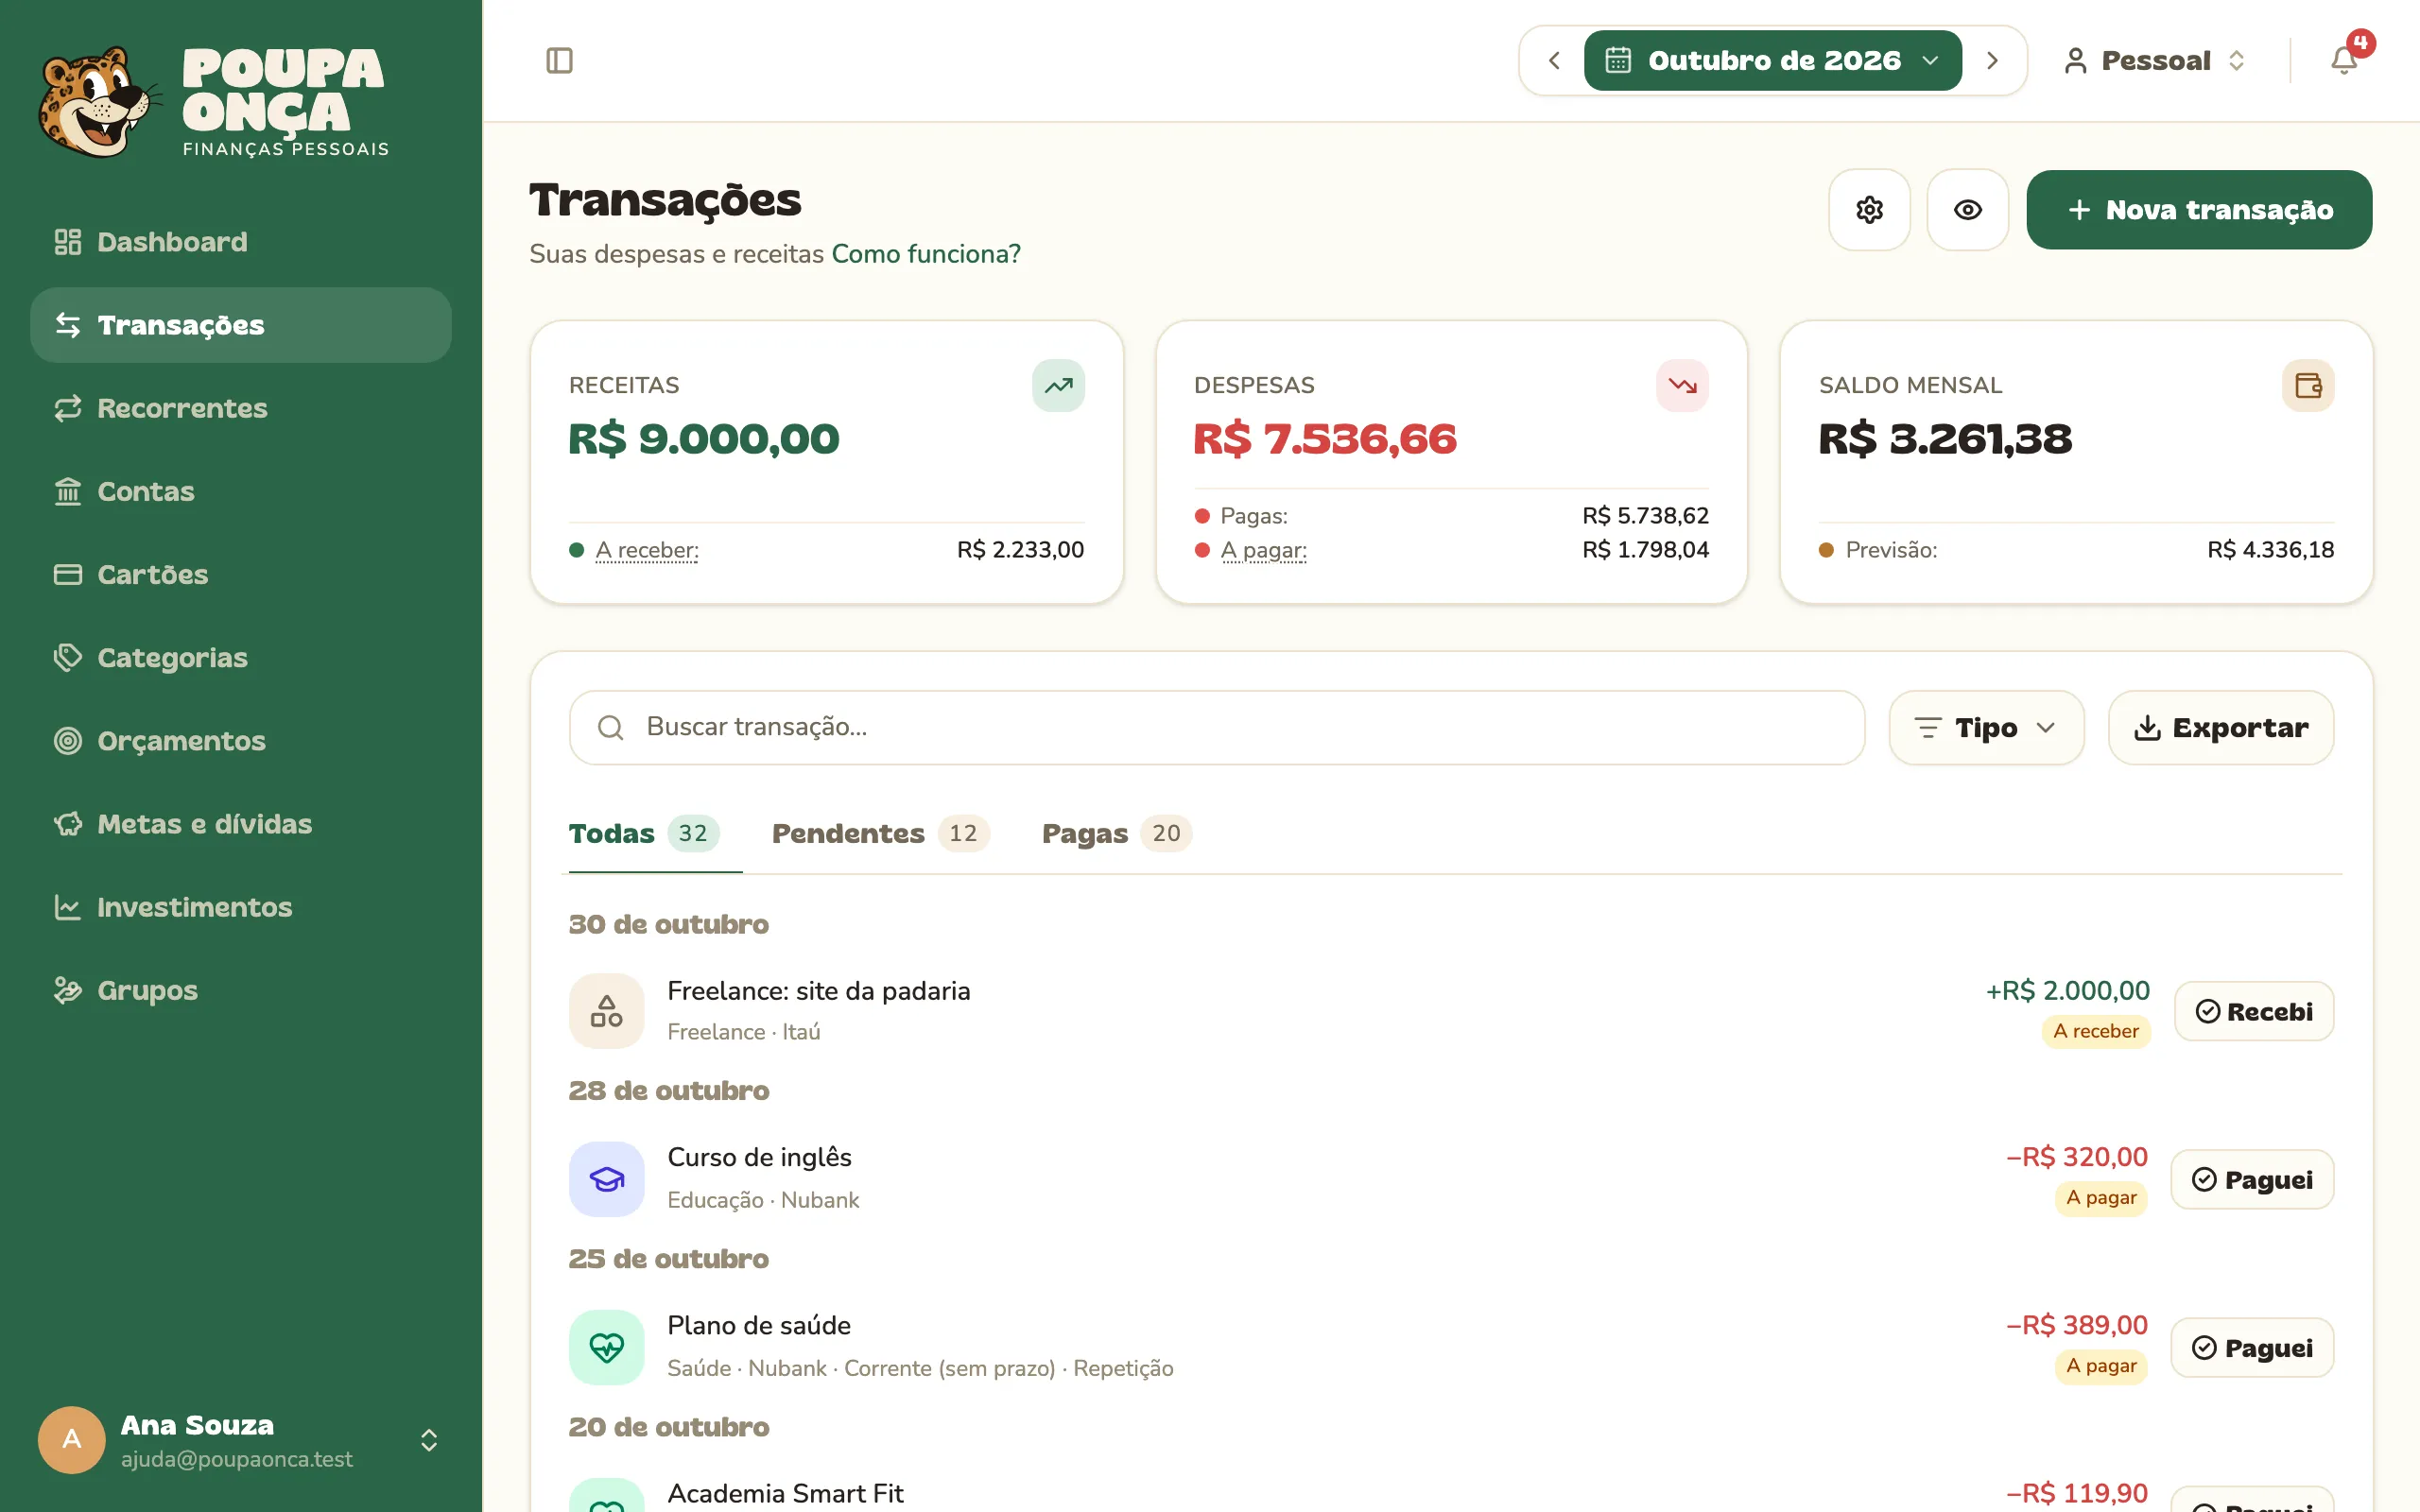Mark Curso de inglês as Paguei
Screen dimensions: 2420x1512
2252,1179
